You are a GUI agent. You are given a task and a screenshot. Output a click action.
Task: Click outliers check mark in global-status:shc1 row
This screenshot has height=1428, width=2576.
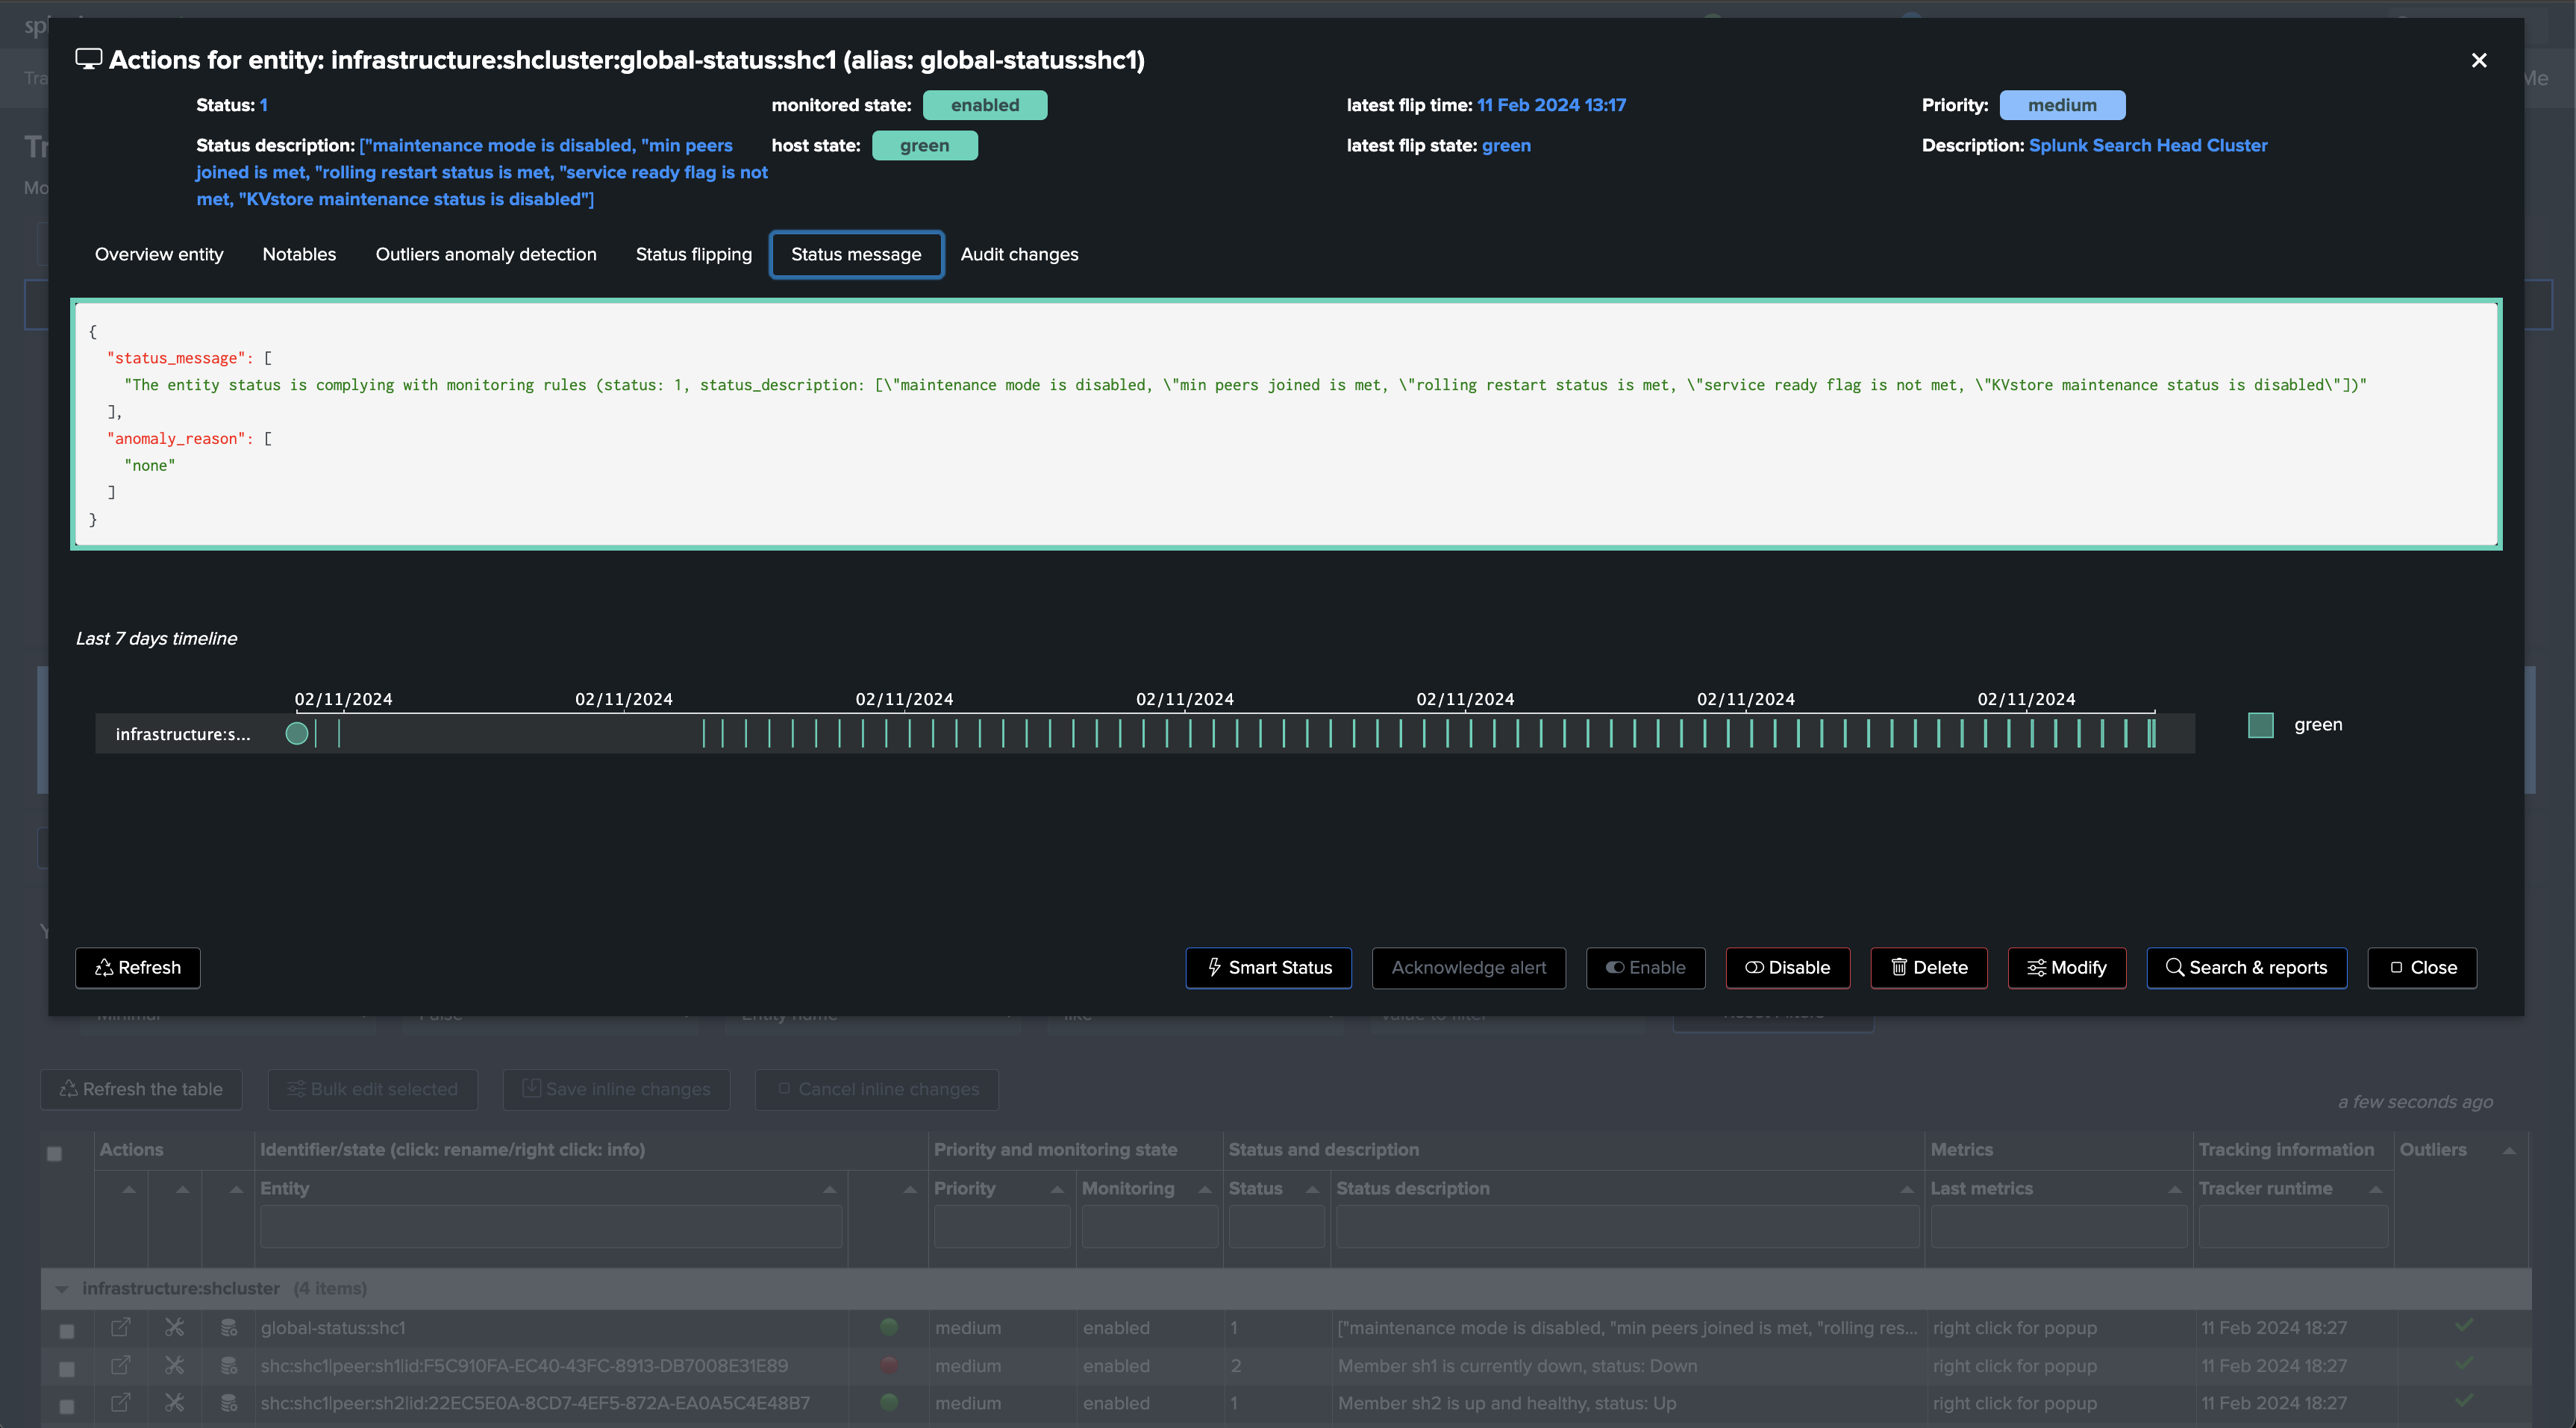2463,1325
